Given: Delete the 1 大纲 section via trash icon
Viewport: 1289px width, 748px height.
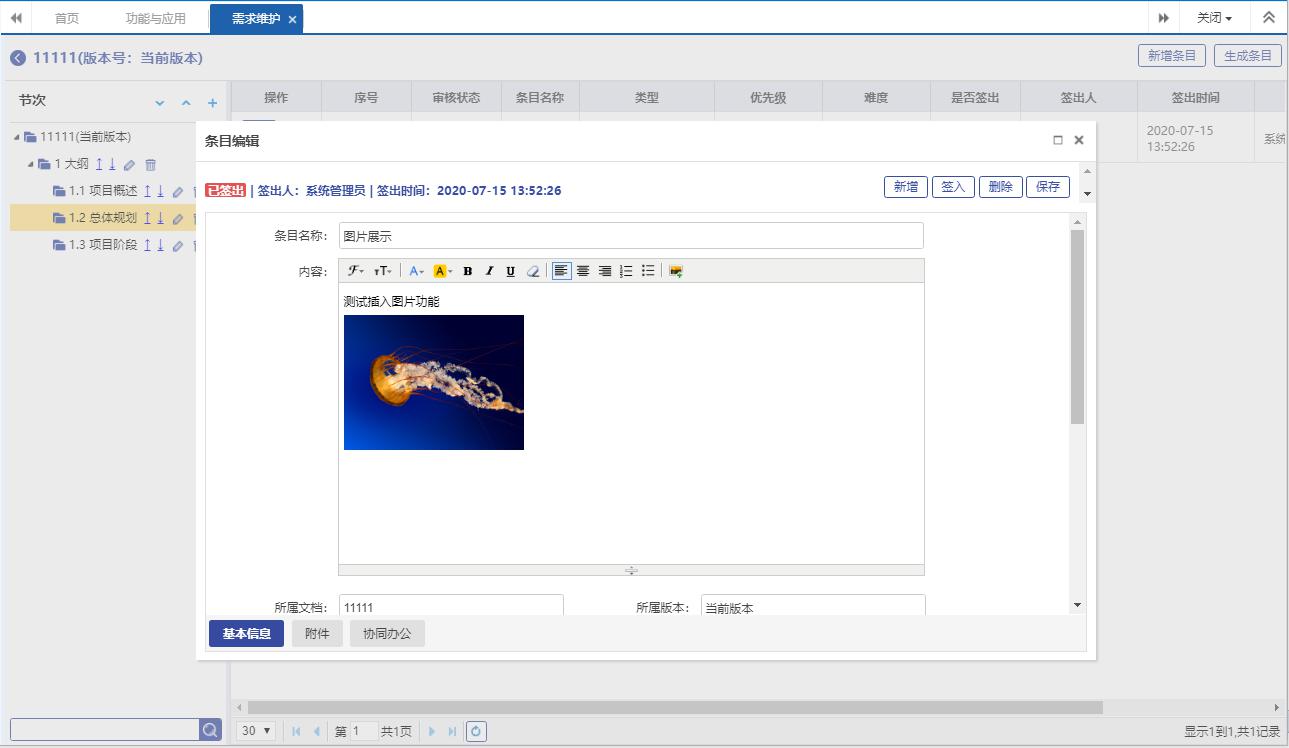Looking at the screenshot, I should point(150,164).
